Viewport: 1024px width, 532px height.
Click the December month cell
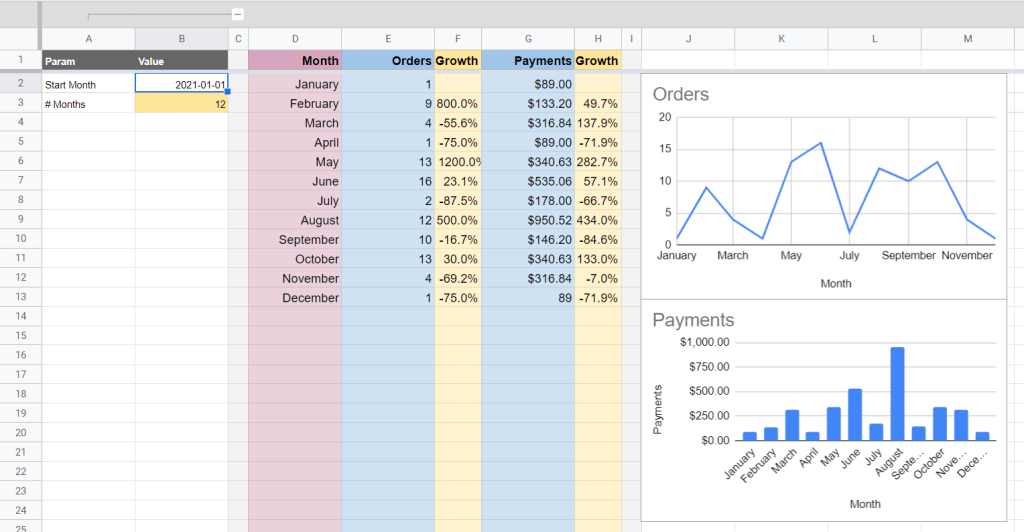click(x=295, y=298)
